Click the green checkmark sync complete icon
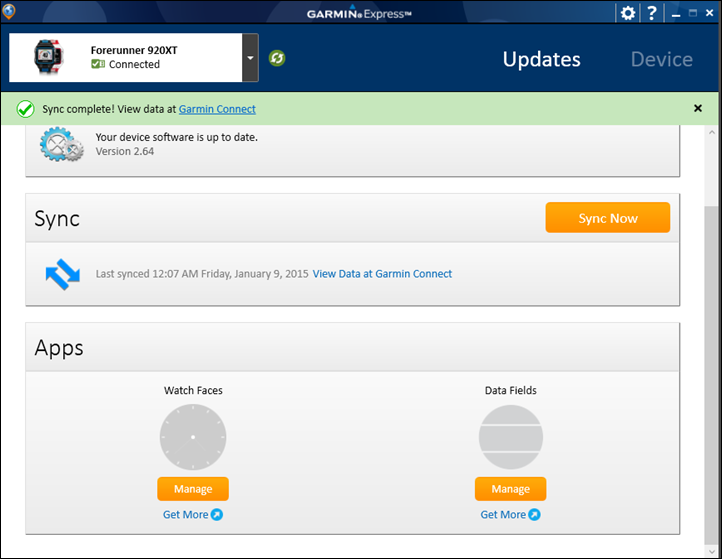This screenshot has width=722, height=559. click(x=25, y=109)
